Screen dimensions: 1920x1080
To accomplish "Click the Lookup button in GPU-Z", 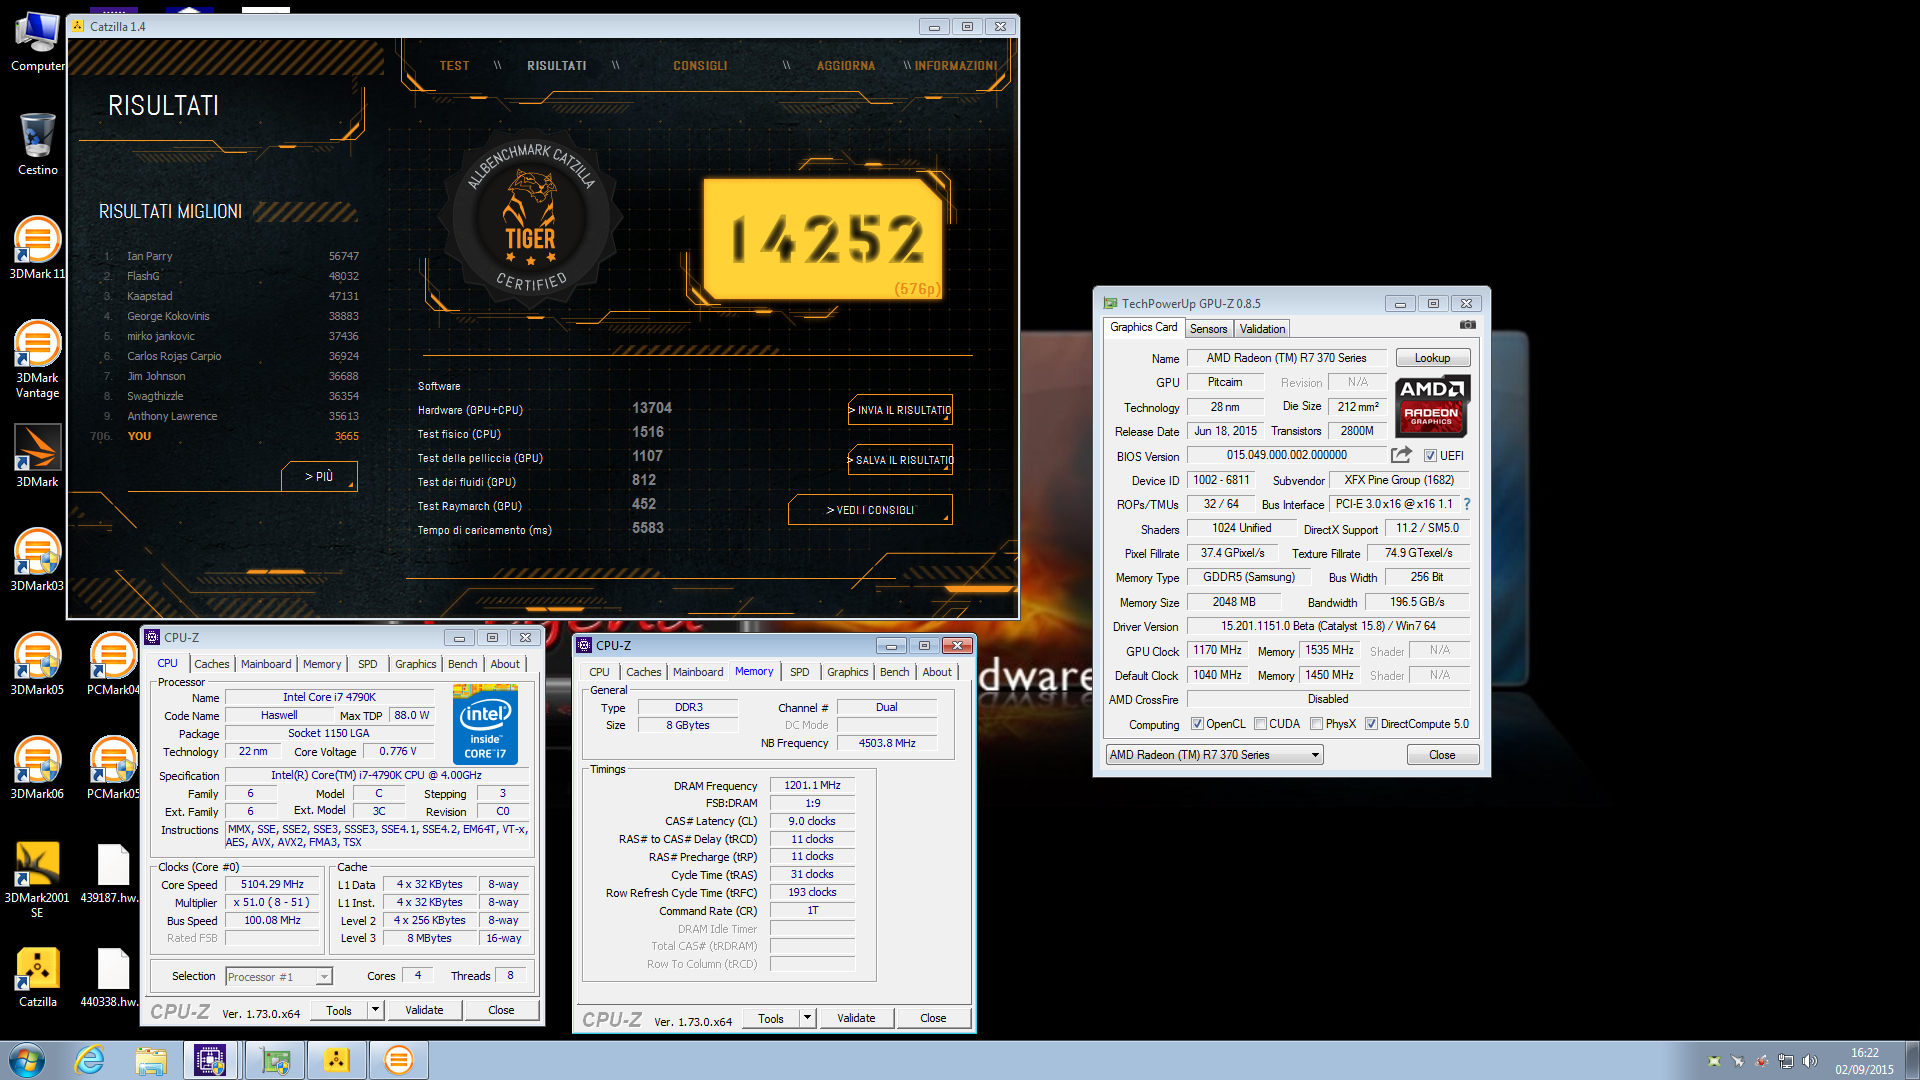I will point(1432,358).
